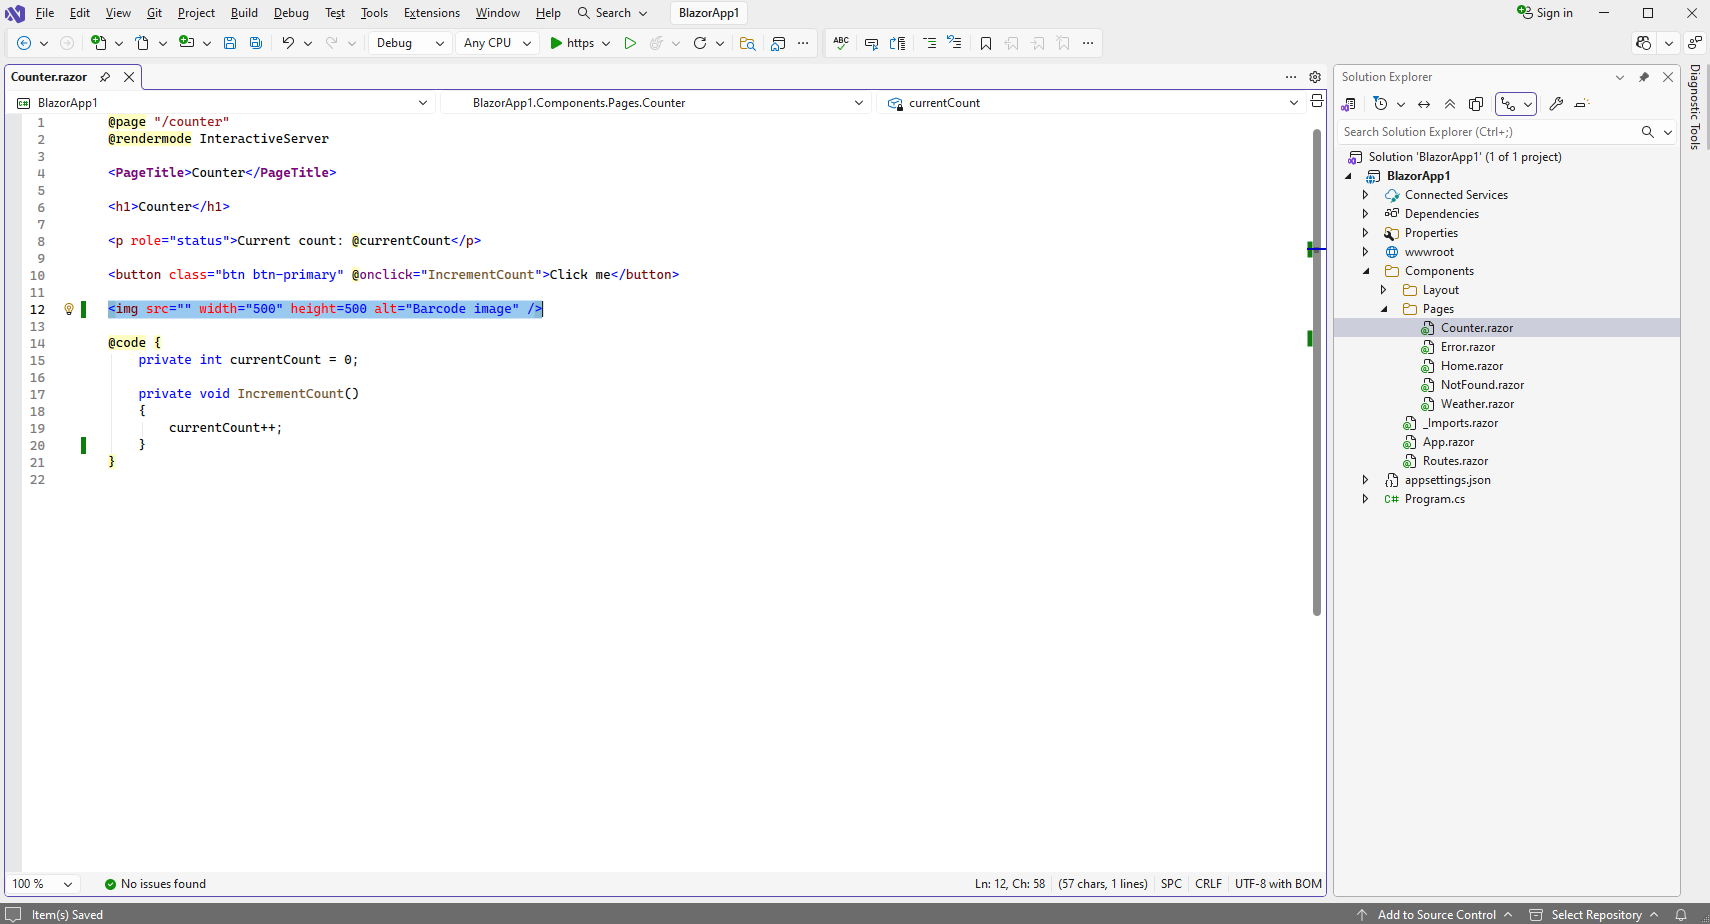The width and height of the screenshot is (1710, 924).
Task: Click the Save All toolbar icon
Action: (256, 43)
